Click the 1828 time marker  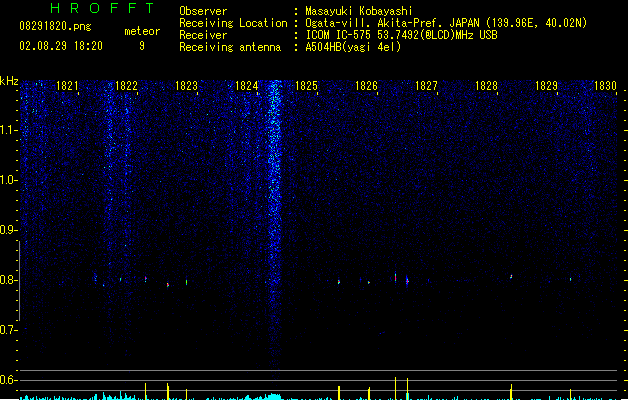[x=486, y=86]
